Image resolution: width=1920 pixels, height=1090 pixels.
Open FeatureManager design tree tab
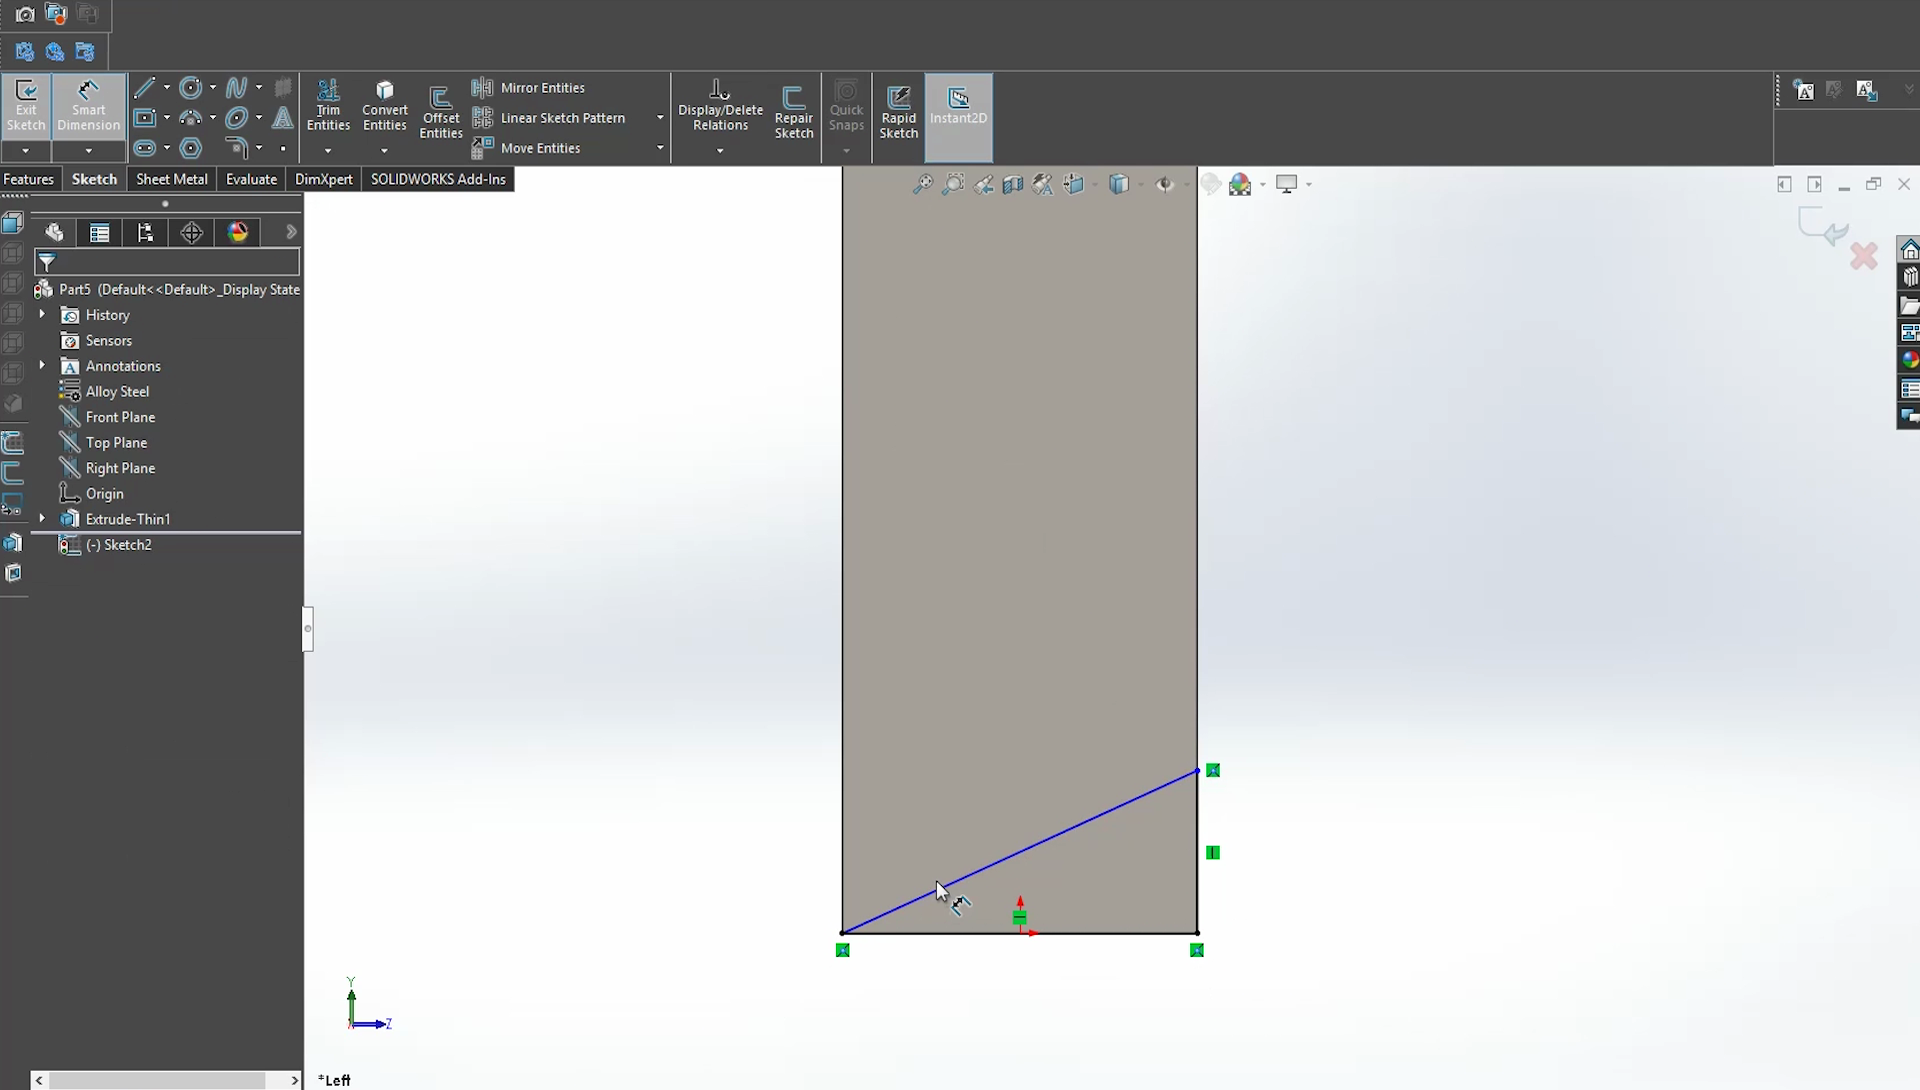54,233
